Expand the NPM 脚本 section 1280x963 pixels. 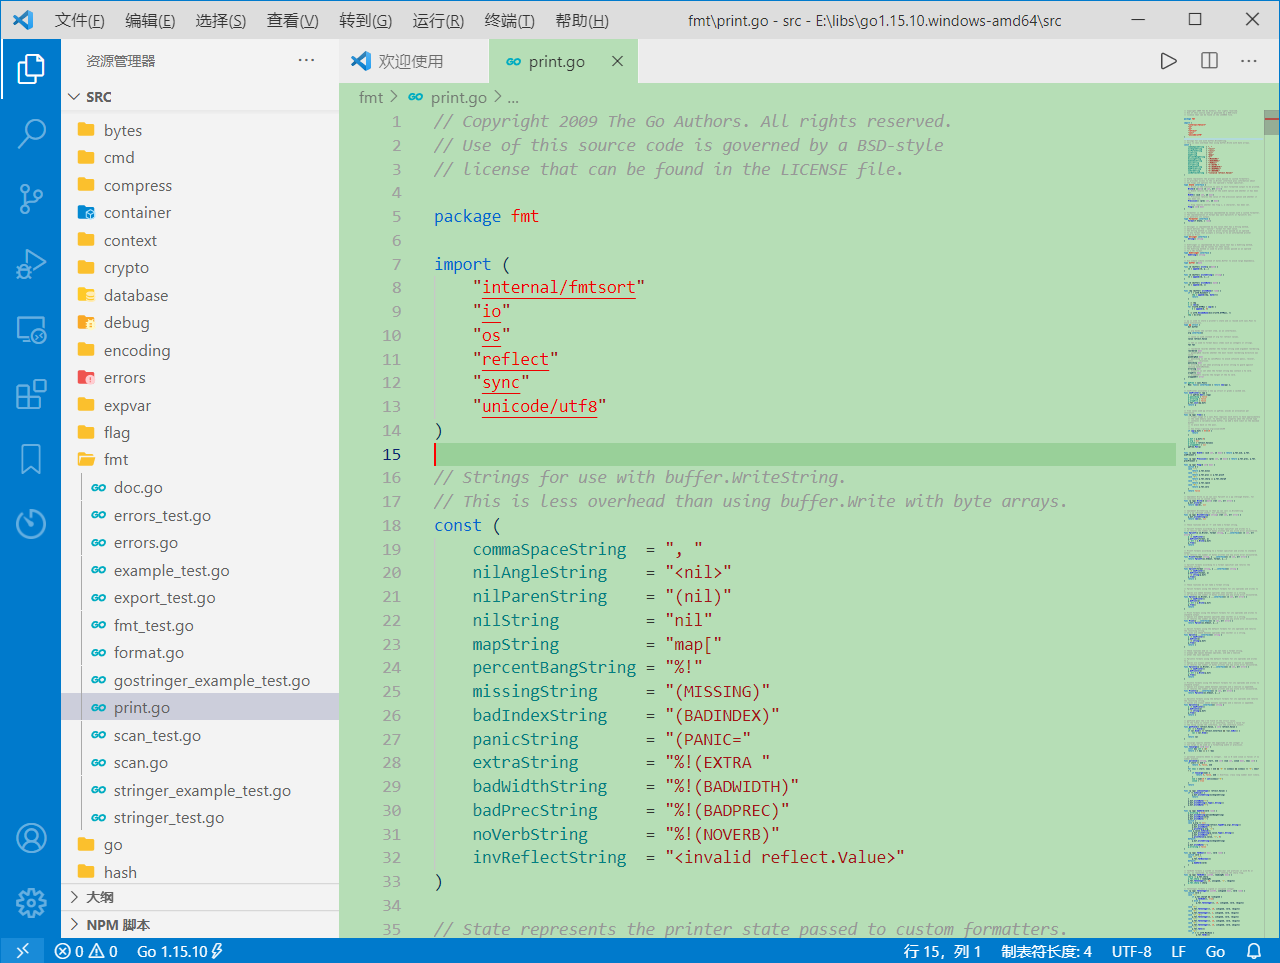click(200, 925)
